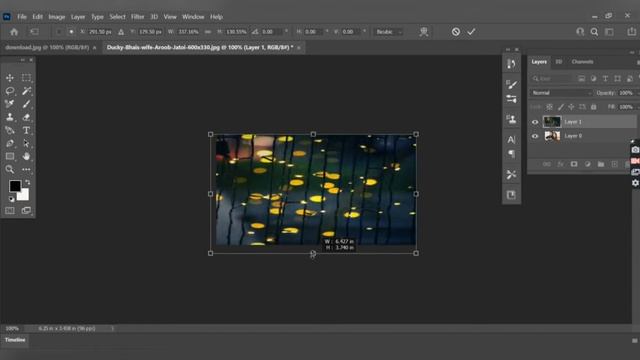This screenshot has width=640, height=360.
Task: Open the File menu
Action: (x=22, y=17)
